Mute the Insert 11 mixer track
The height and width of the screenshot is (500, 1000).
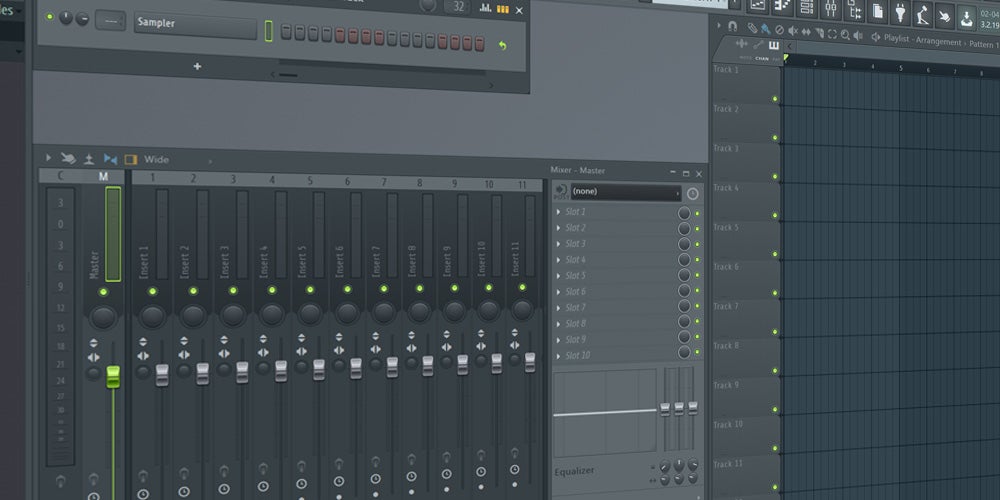click(522, 287)
